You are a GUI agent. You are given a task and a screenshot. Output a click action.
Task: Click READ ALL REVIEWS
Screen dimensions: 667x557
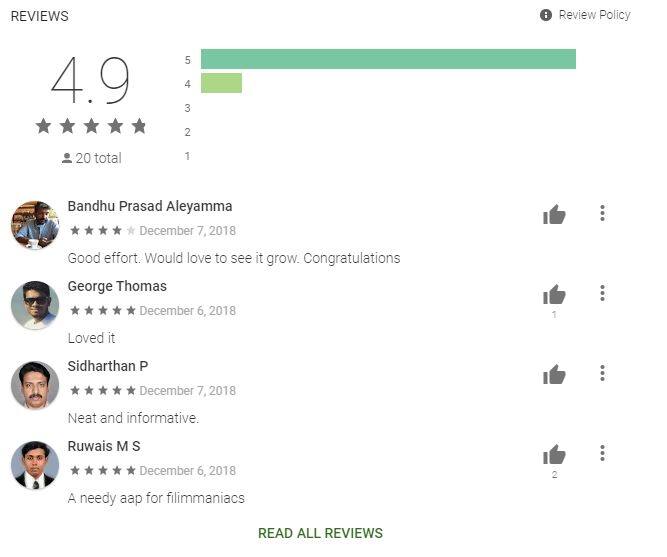pos(320,533)
